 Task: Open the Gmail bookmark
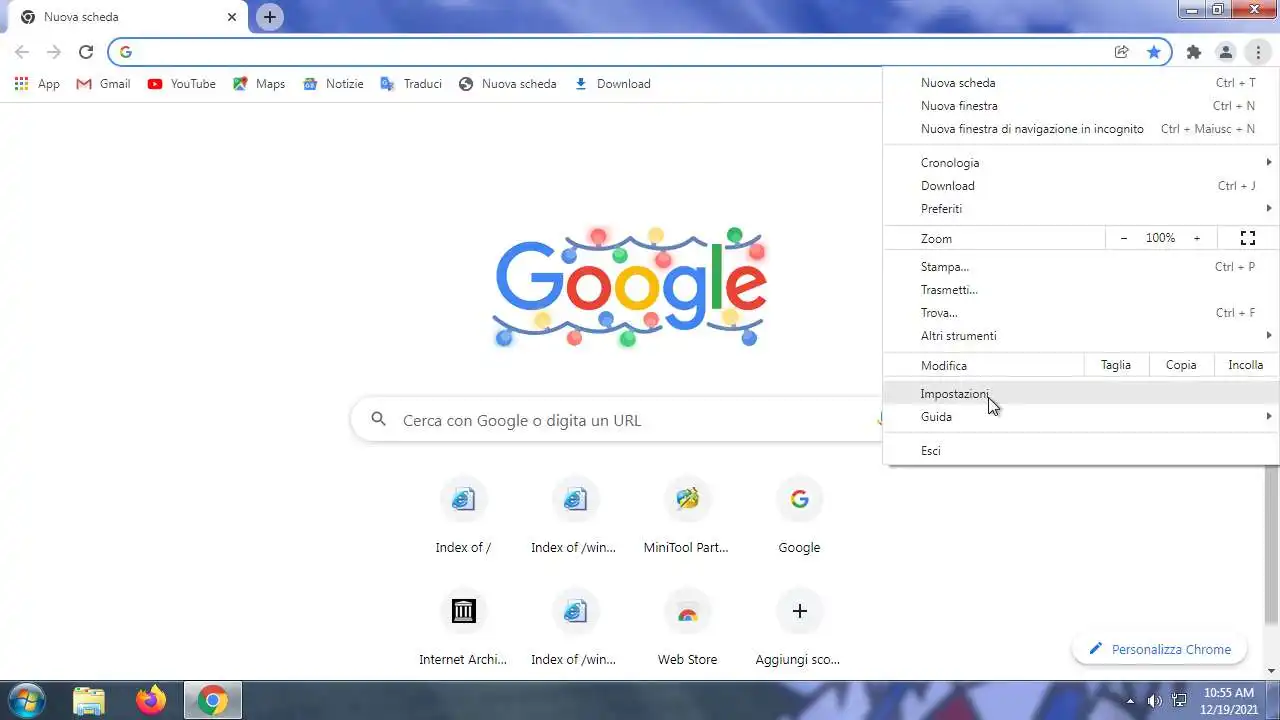click(104, 84)
